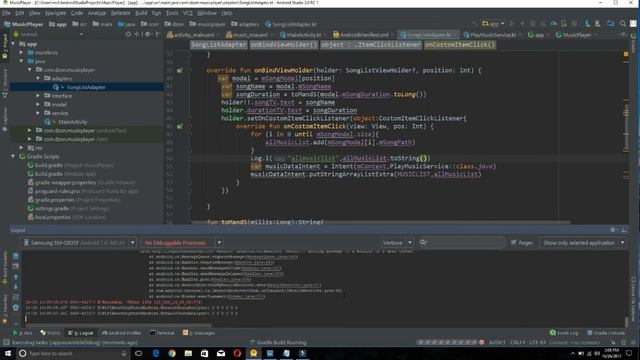Open the VCS menu
The height and width of the screenshot is (360, 640).
coord(187,13)
